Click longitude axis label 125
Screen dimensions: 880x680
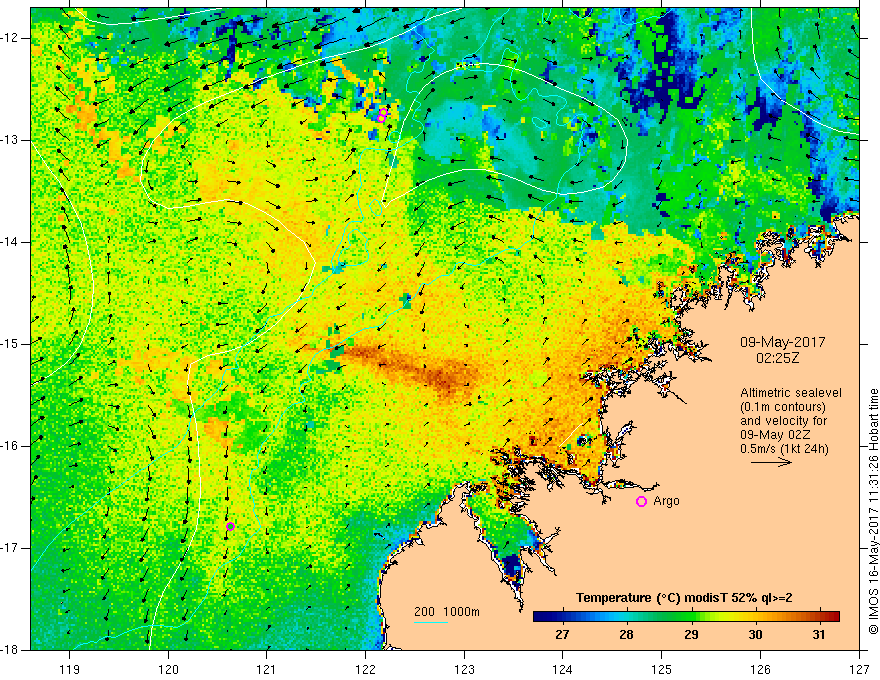tap(661, 669)
